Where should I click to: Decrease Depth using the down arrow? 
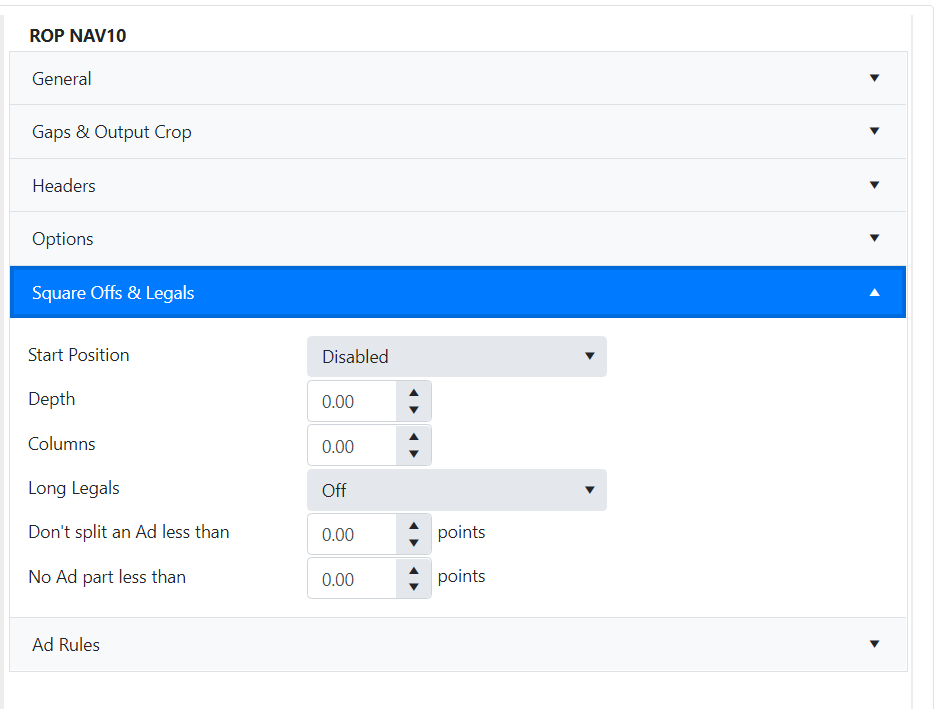[414, 411]
